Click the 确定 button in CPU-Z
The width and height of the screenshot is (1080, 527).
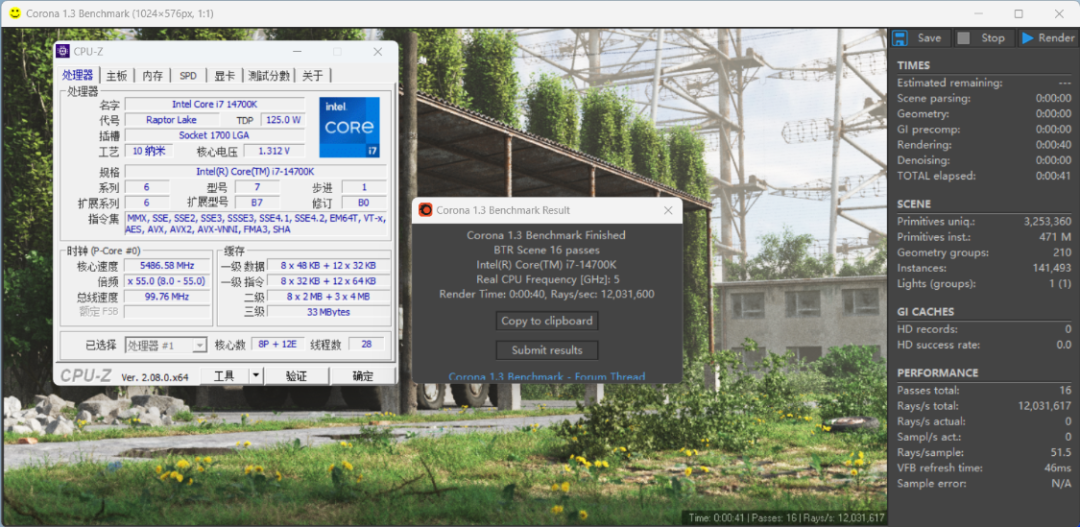click(363, 375)
